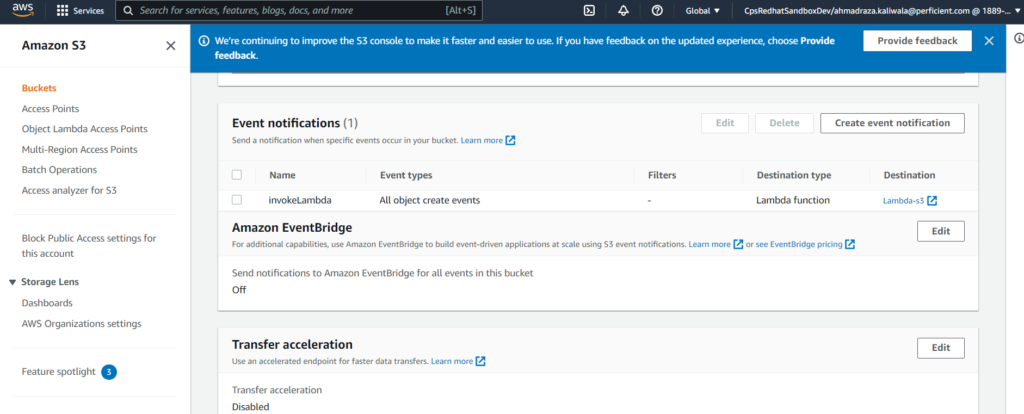The width and height of the screenshot is (1024, 414).
Task: Open Learn more link under Event notifications
Action: tap(482, 140)
